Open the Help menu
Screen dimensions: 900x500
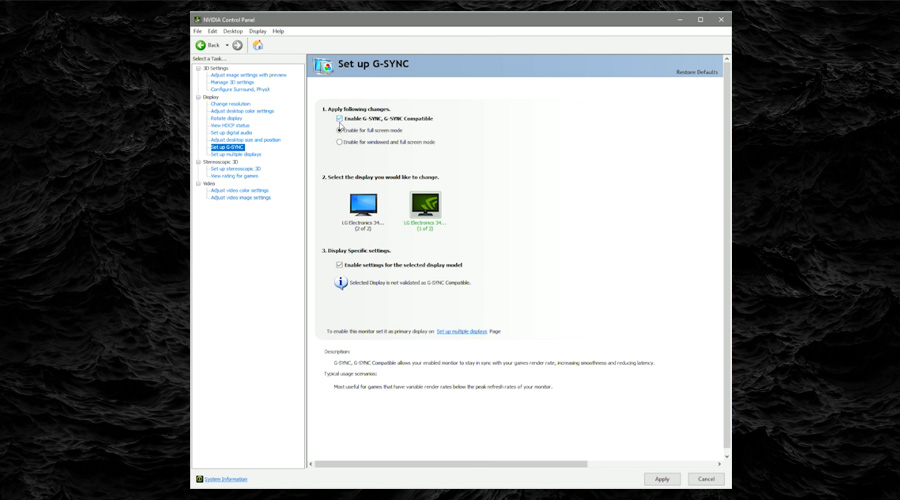pyautogui.click(x=278, y=31)
